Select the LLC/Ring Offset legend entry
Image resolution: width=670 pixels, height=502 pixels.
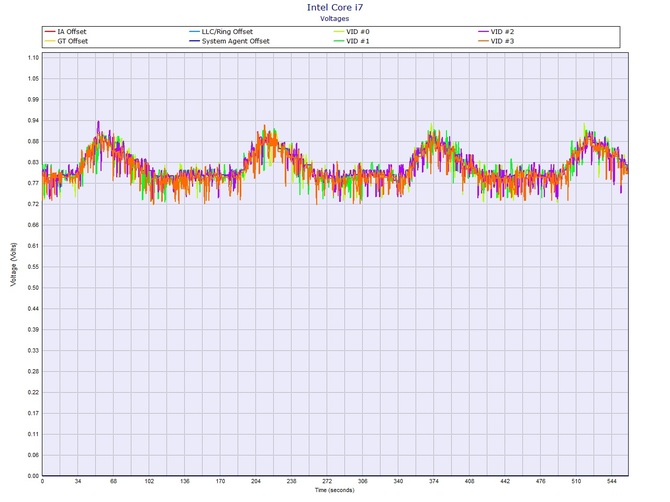point(221,32)
